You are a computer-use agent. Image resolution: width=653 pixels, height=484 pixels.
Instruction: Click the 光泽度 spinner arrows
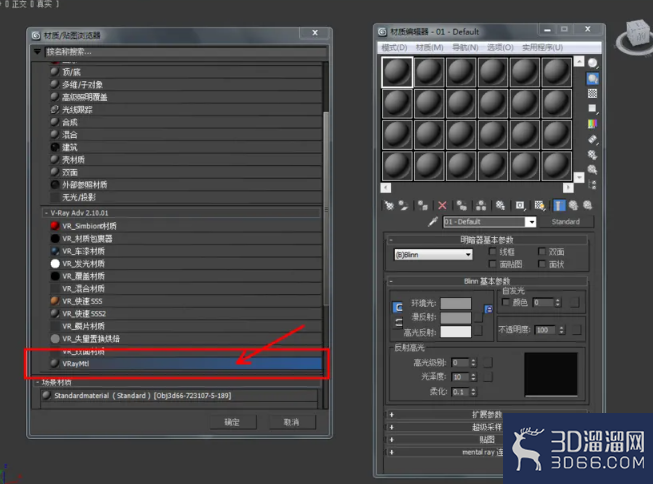coord(473,377)
